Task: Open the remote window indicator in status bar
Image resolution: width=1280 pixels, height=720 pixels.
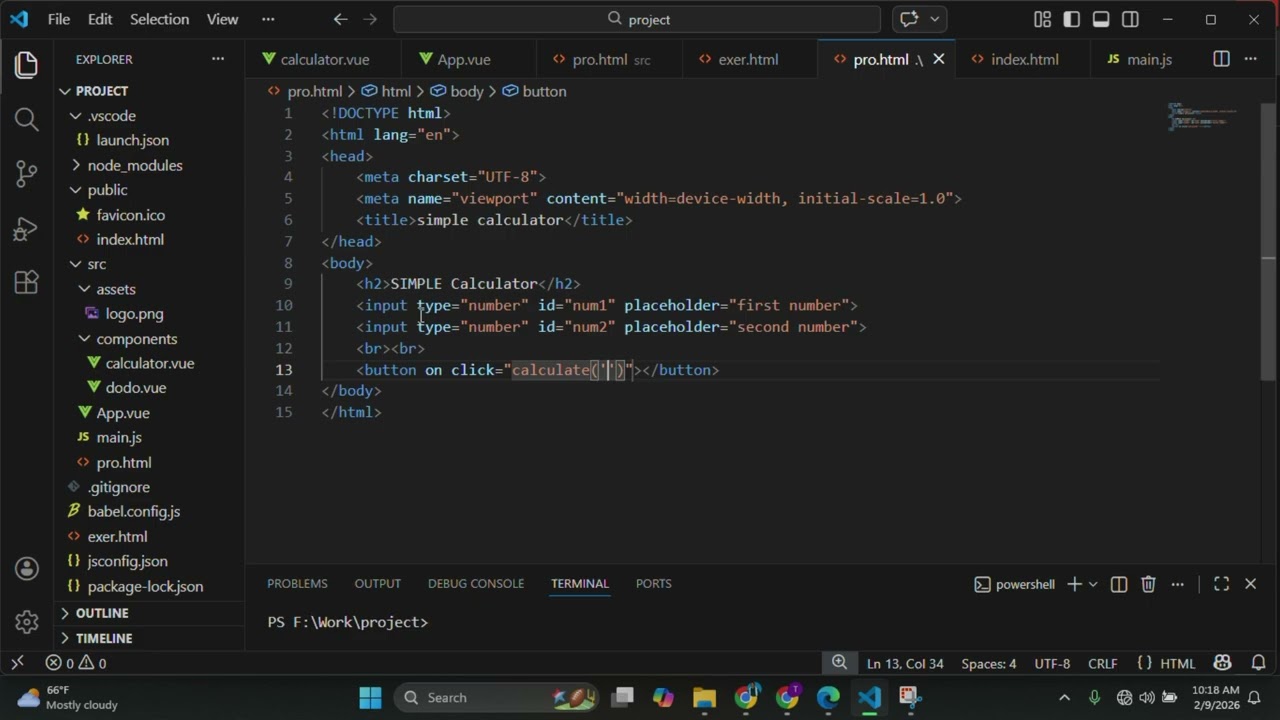Action: [17, 663]
